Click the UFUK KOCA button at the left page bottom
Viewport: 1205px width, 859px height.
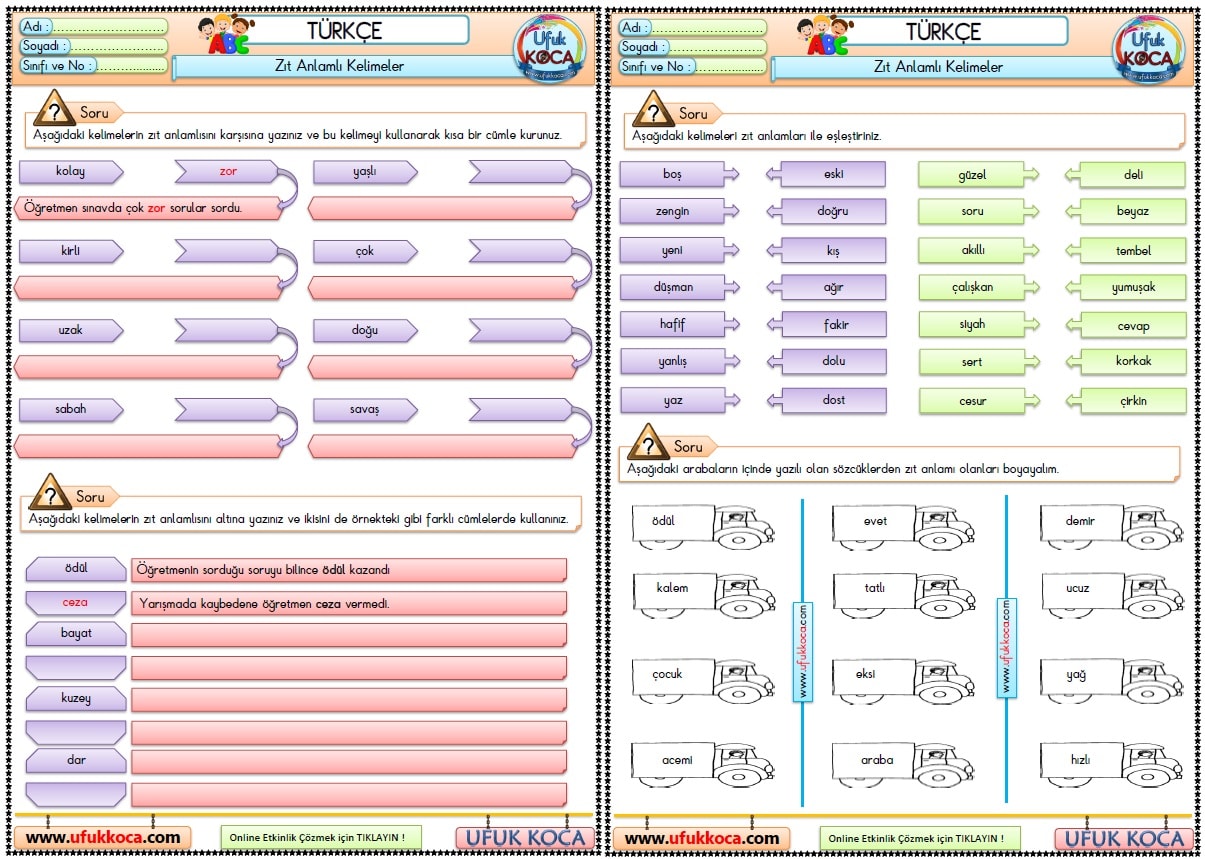point(525,838)
